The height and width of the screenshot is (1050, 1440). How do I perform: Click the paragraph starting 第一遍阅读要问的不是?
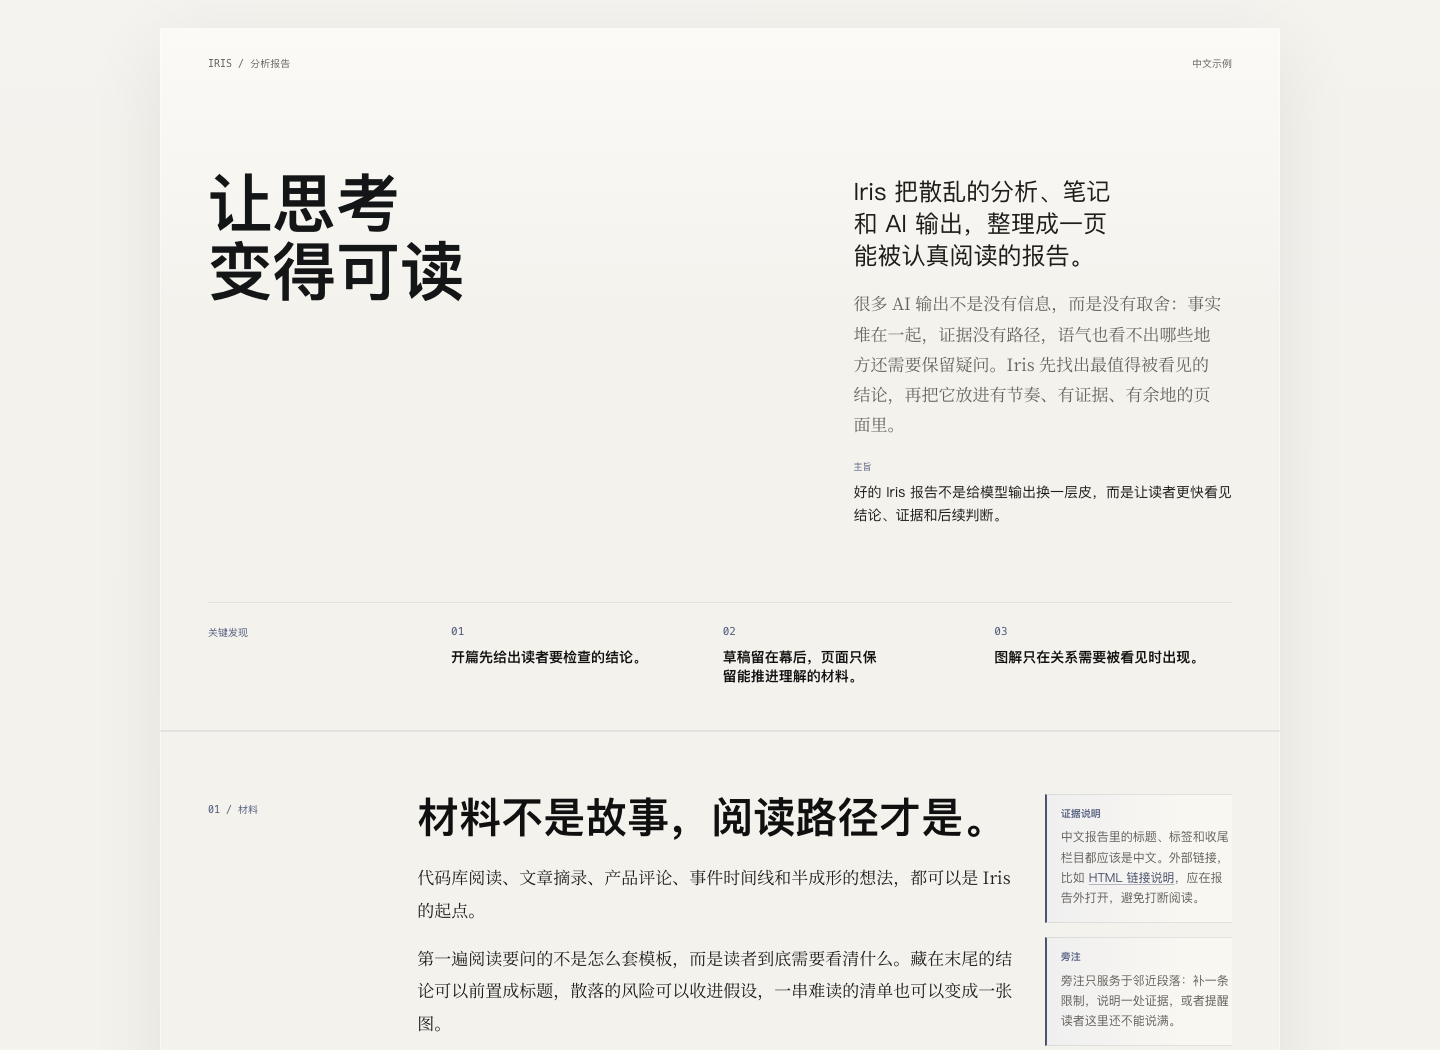tap(714, 990)
